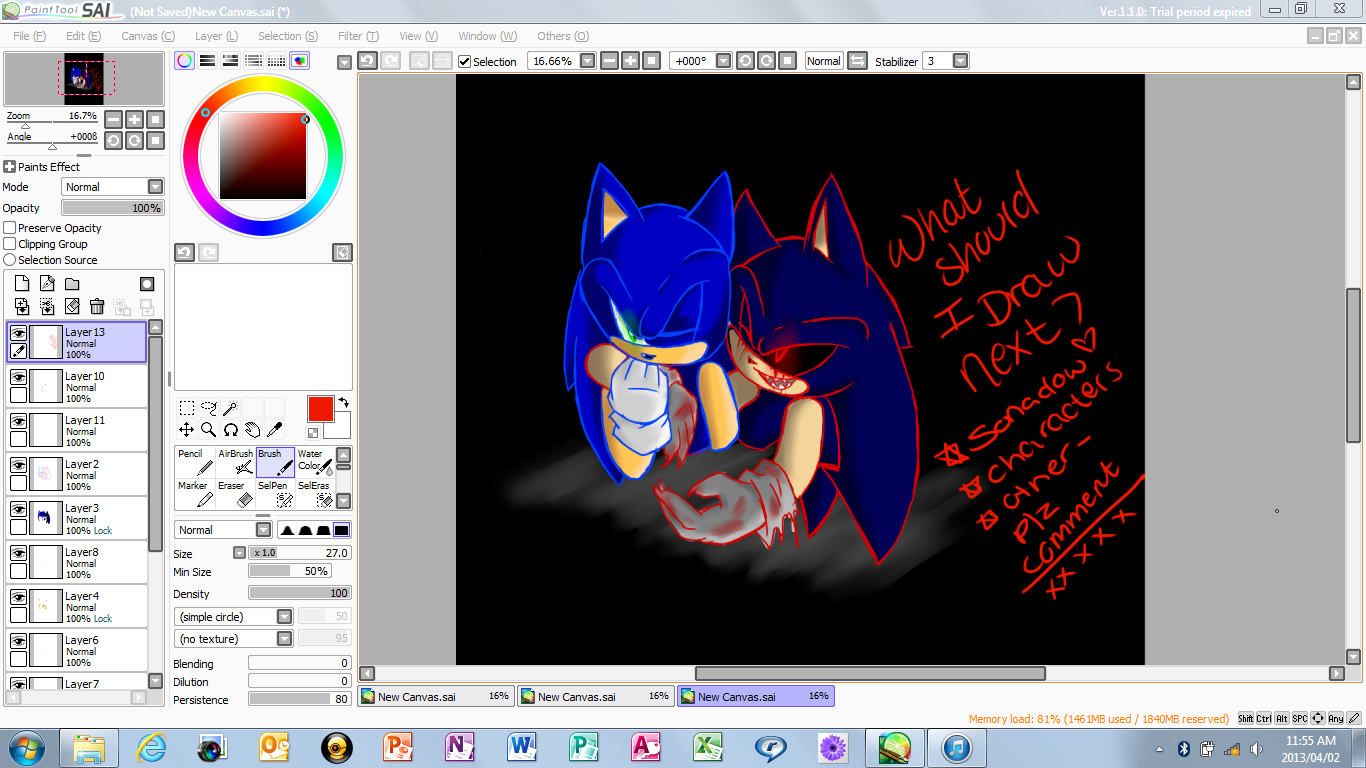Select the Layer 4 row

click(x=77, y=607)
